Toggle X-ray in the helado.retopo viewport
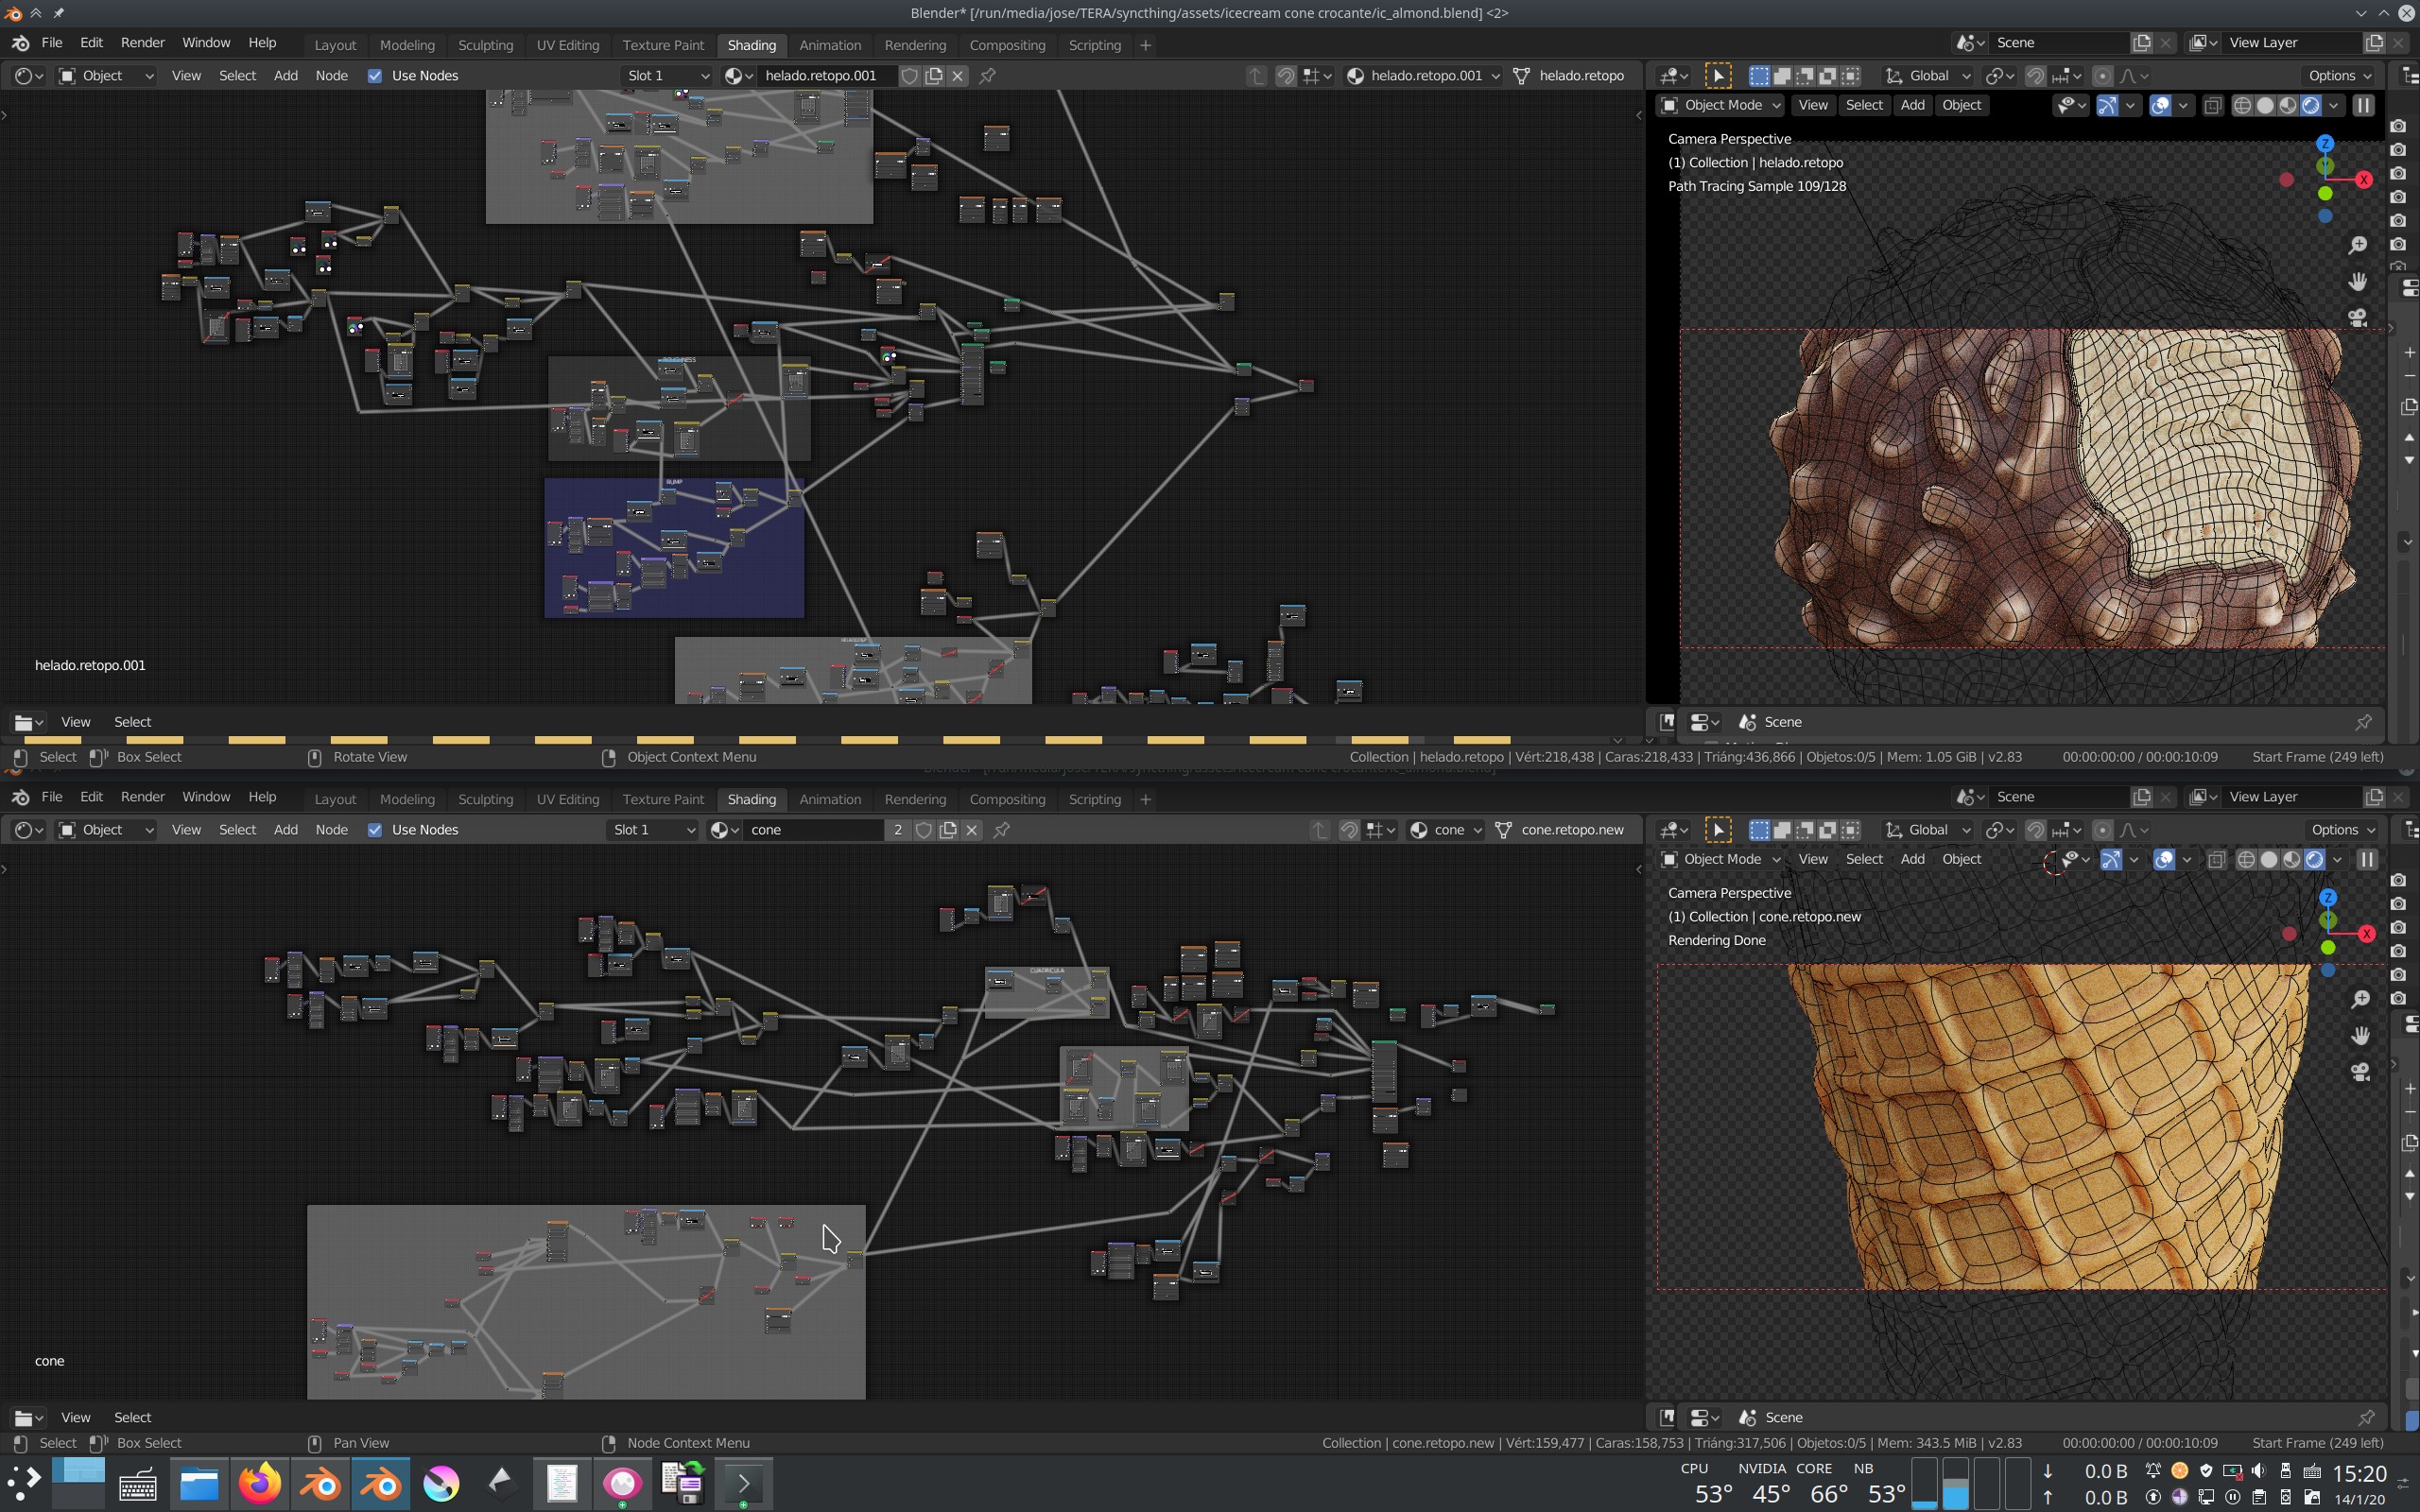This screenshot has width=2420, height=1512. [2212, 105]
